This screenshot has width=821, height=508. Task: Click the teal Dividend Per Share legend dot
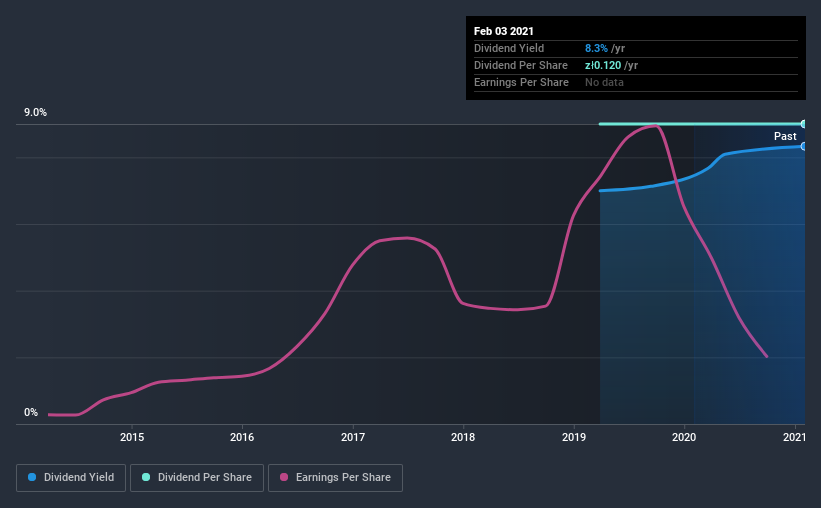point(146,477)
